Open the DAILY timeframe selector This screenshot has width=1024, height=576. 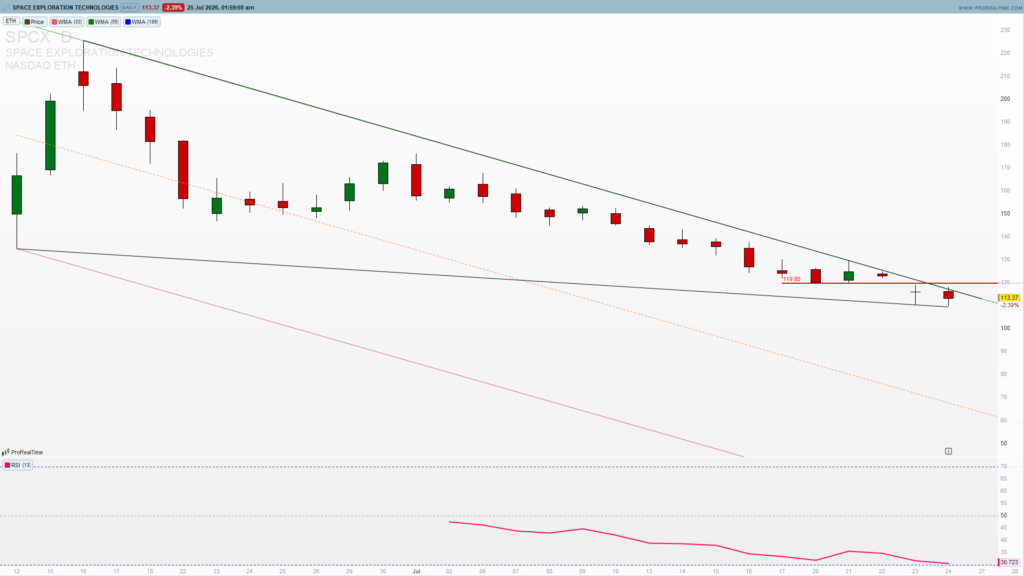129,7
